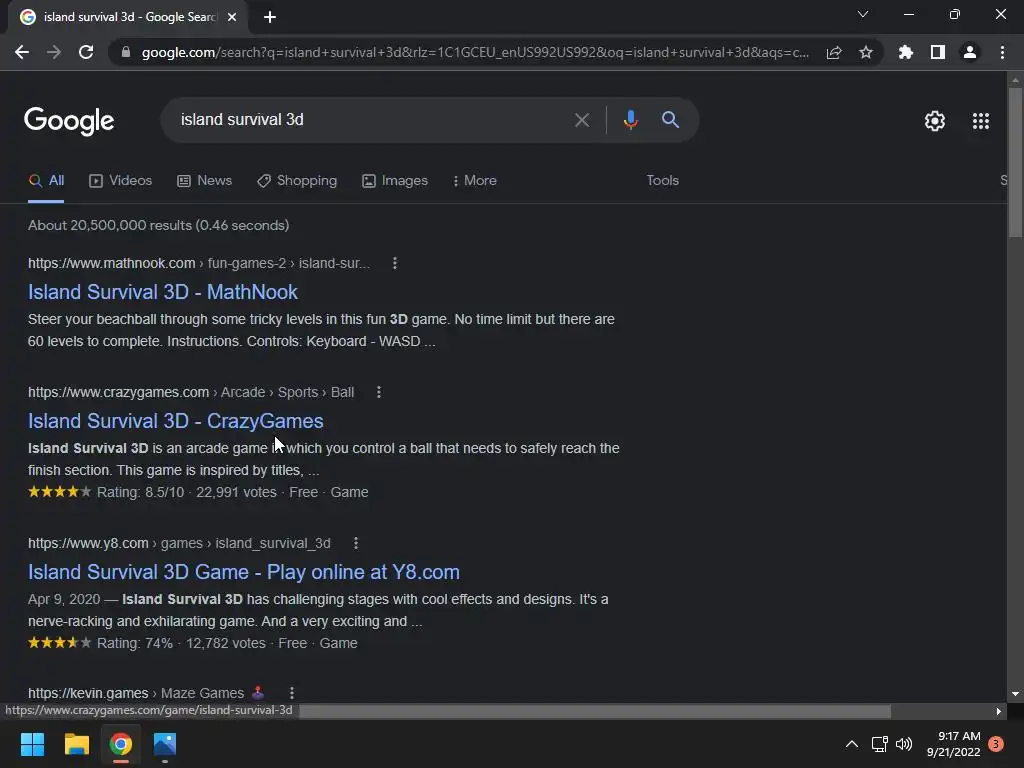Start voice search with microphone
Screen dimensions: 1024x768
coord(630,120)
